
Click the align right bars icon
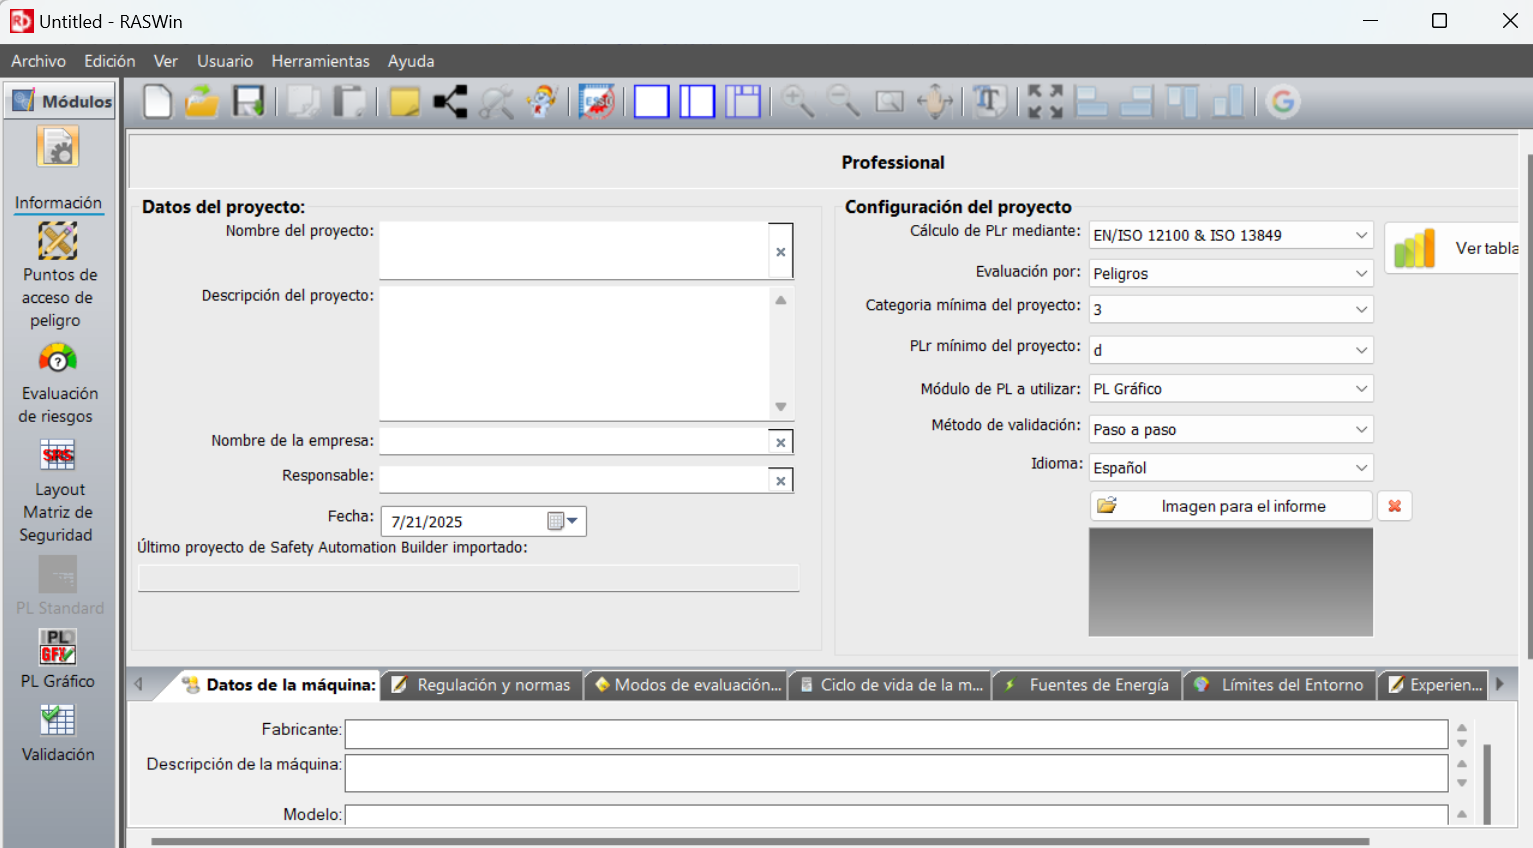click(1137, 102)
